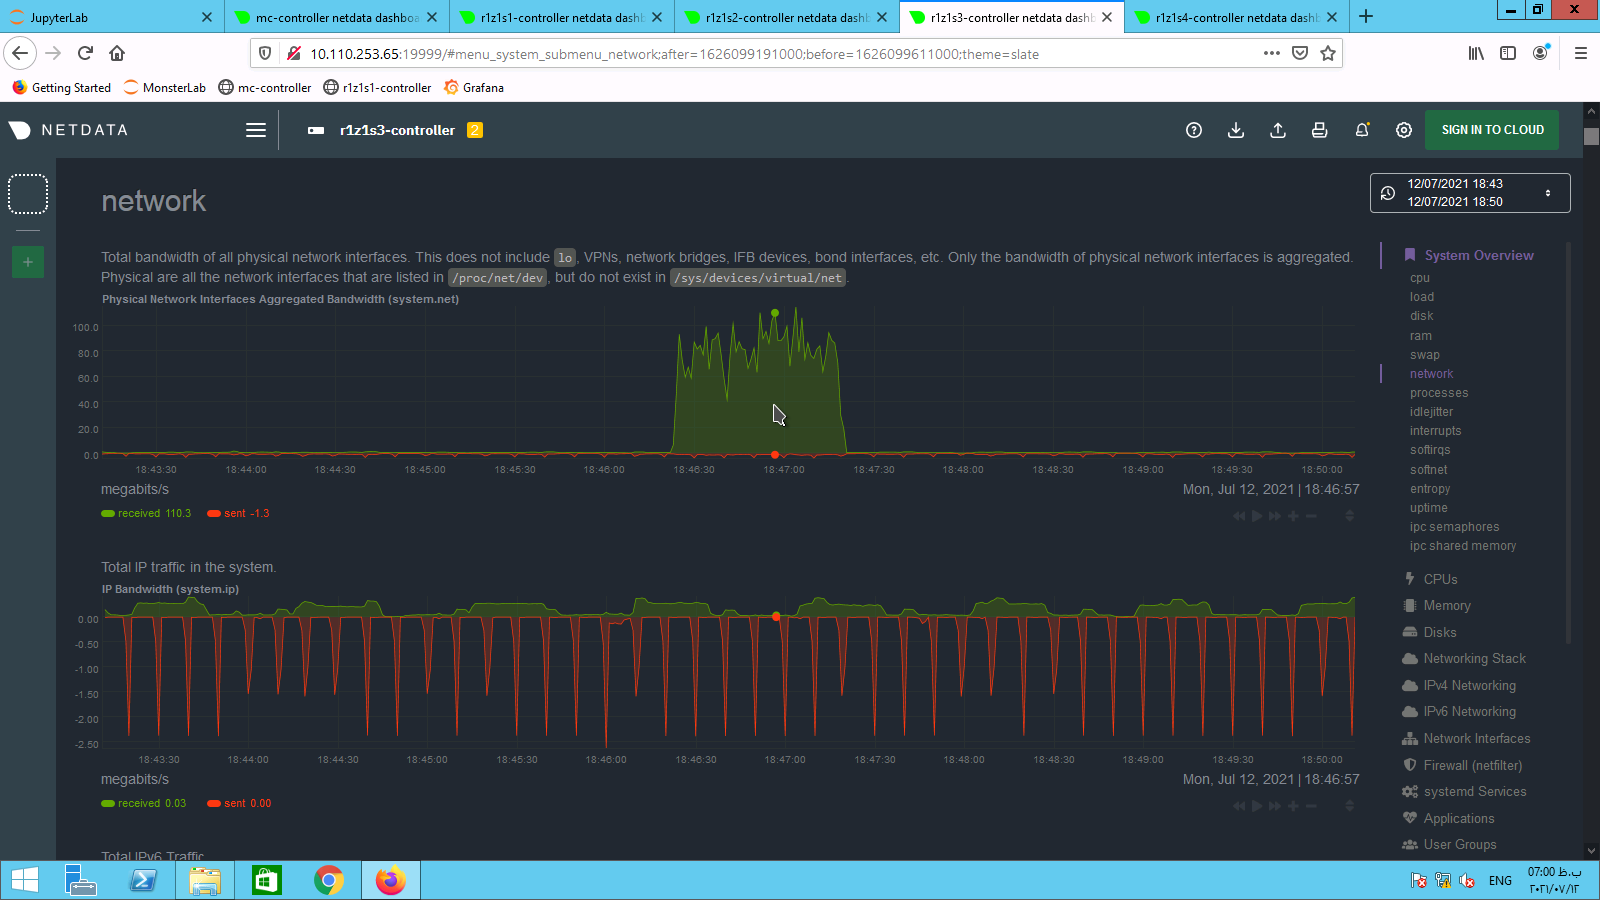Click the green add space plus icon

click(28, 262)
